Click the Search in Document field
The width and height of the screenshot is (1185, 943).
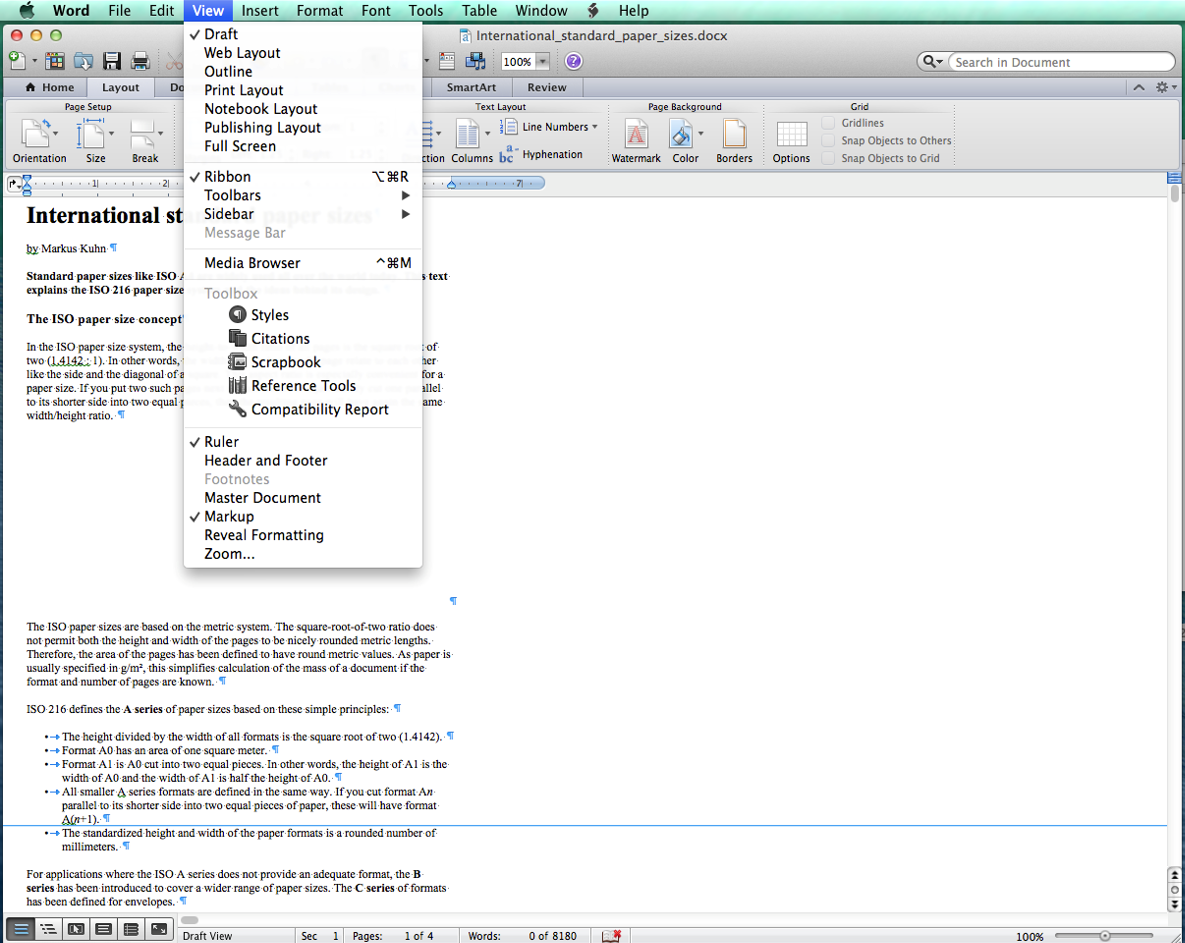tap(1060, 62)
